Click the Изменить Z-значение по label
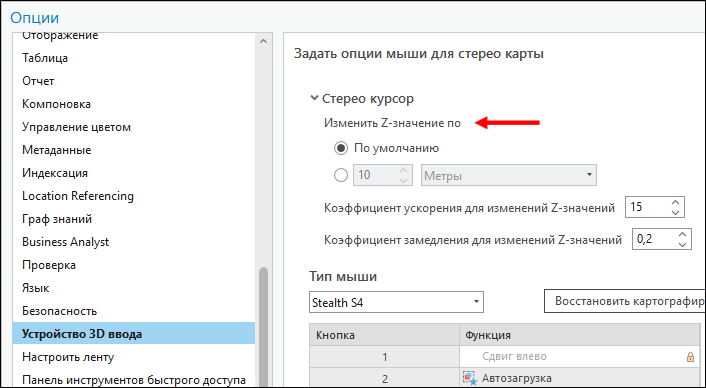 tap(392, 123)
